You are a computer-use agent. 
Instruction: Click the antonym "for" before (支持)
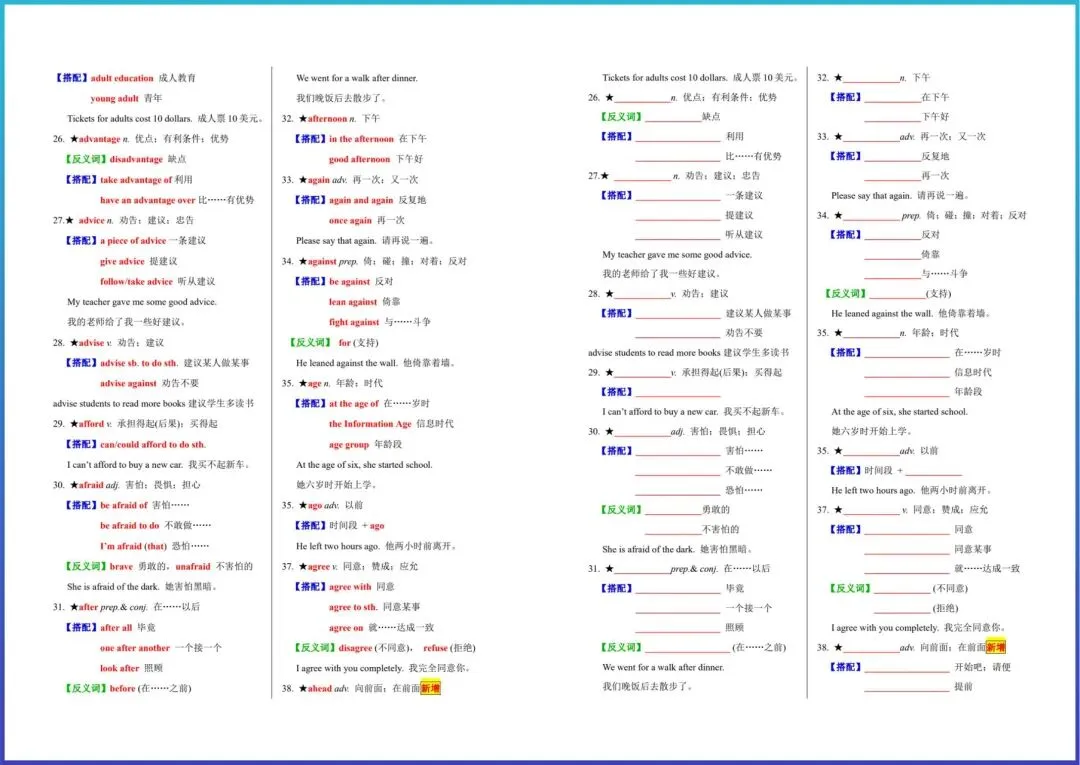pyautogui.click(x=344, y=343)
